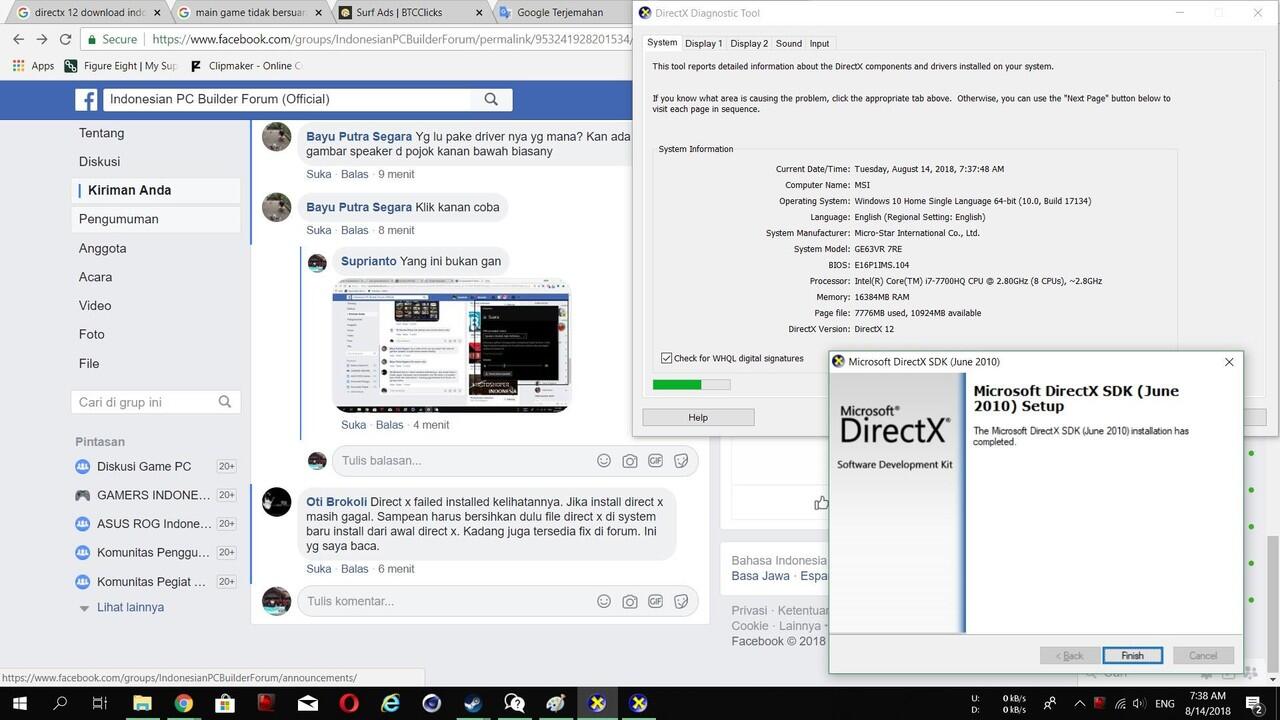The width and height of the screenshot is (1280, 720).
Task: Open Figure Eight bookmark
Action: 120,66
